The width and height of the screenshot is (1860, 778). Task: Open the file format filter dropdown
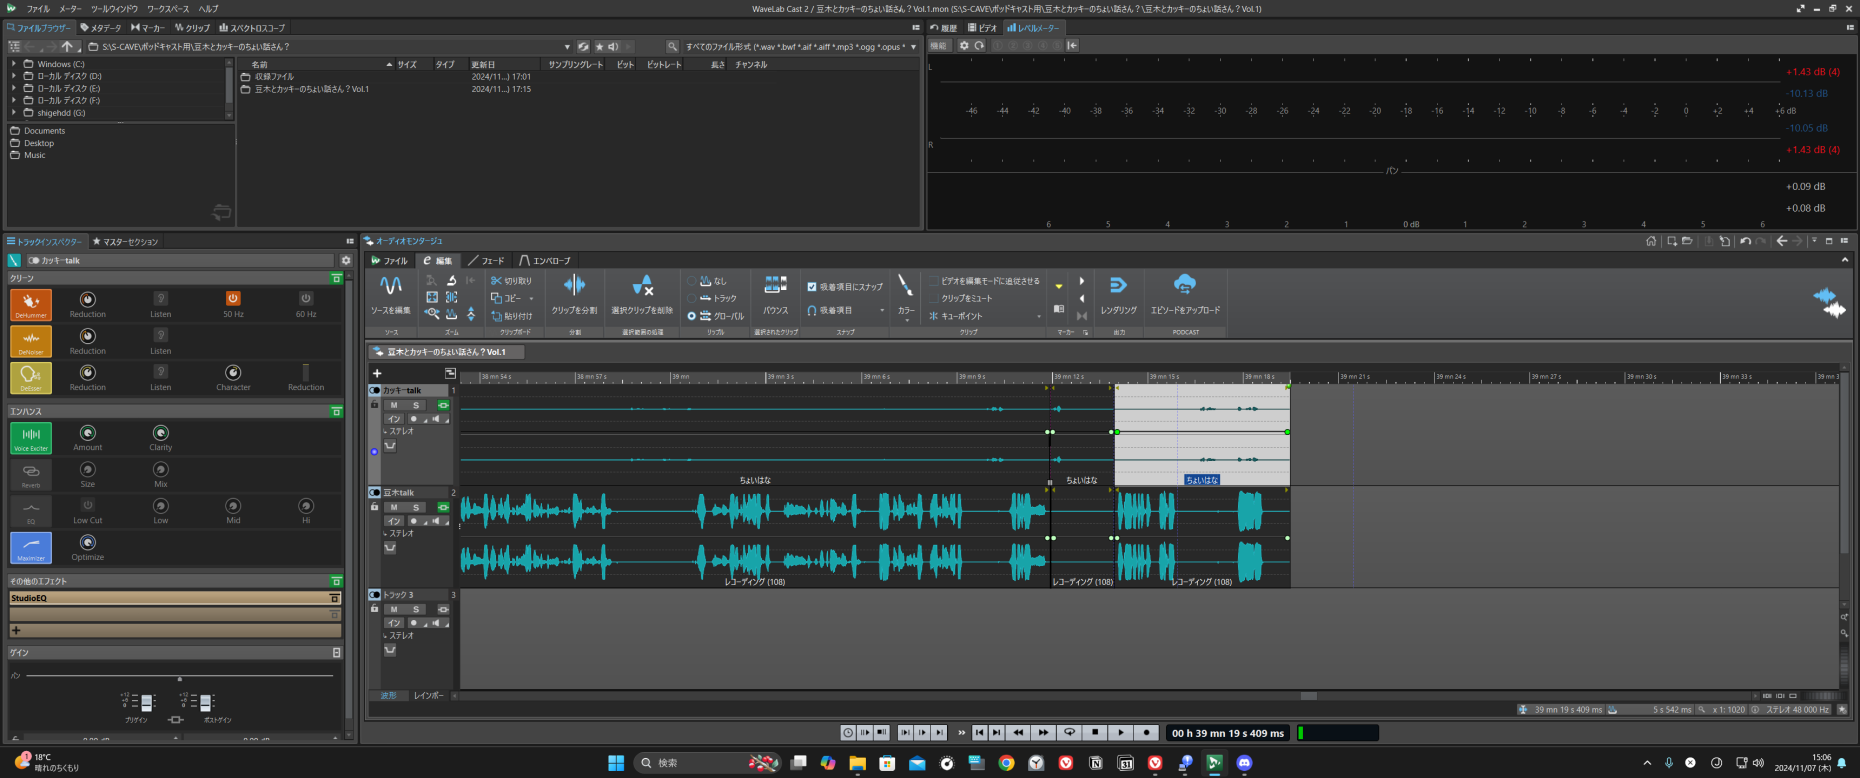(913, 47)
